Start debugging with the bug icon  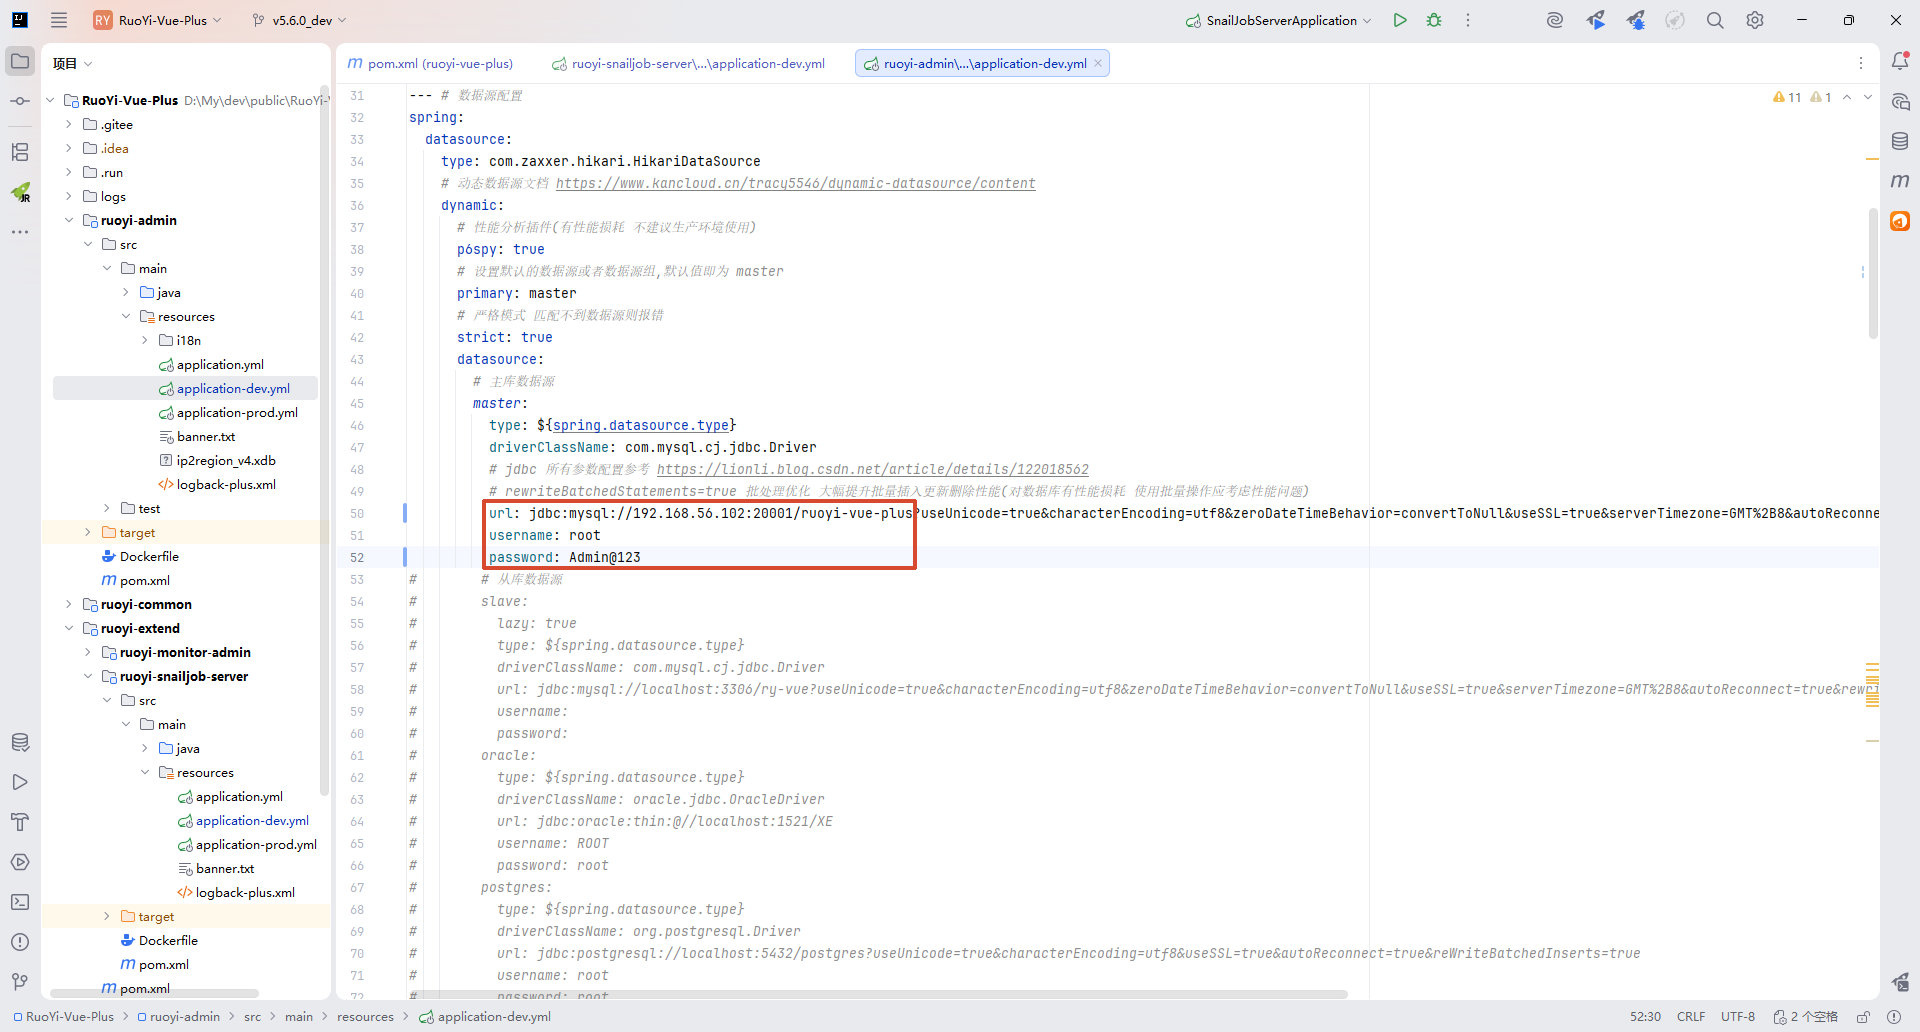click(1434, 20)
